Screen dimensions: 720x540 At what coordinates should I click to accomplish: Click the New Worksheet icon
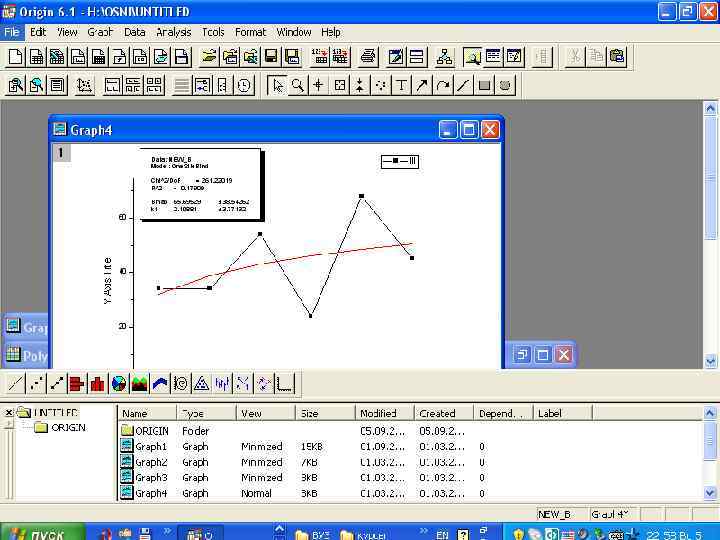[36, 57]
